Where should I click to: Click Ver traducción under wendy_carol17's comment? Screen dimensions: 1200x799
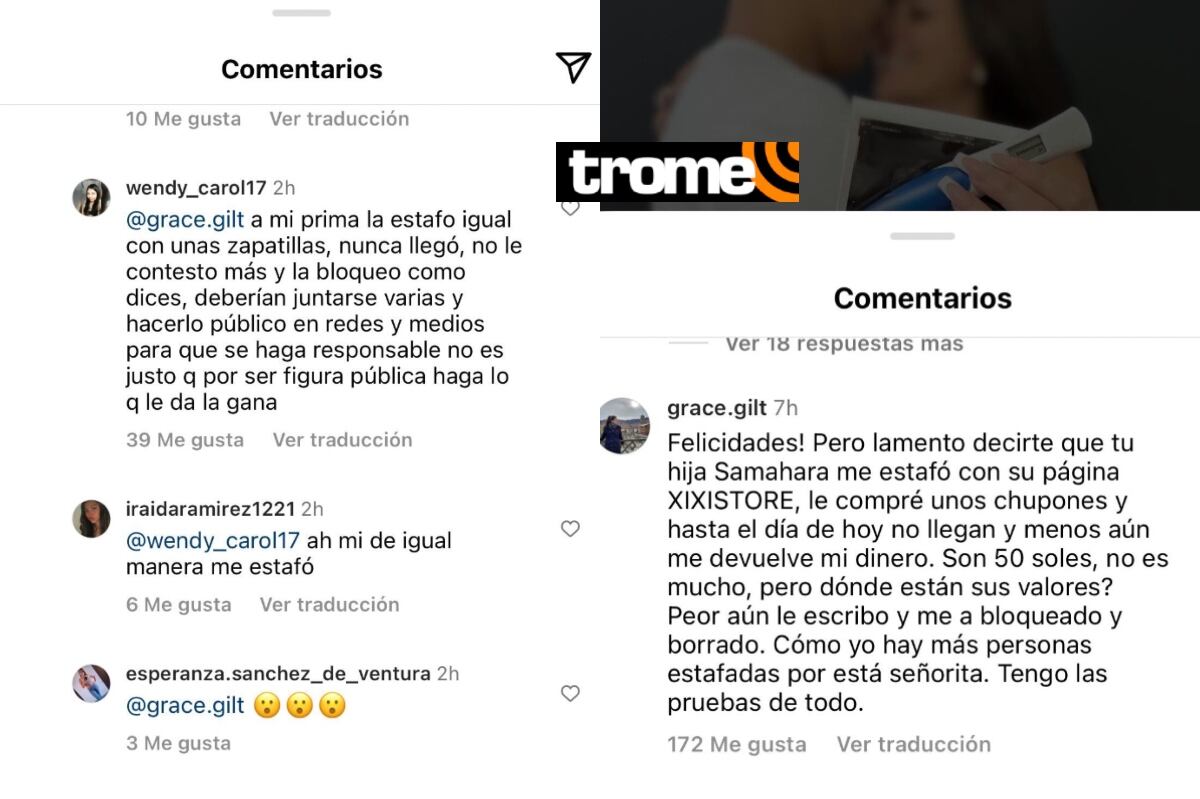(x=342, y=439)
